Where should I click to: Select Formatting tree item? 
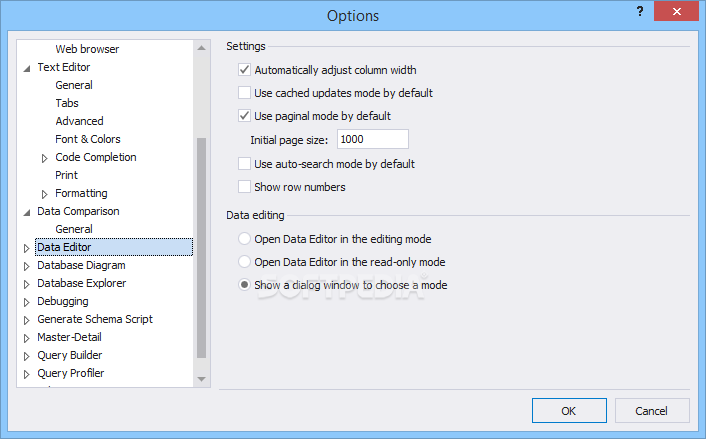81,193
